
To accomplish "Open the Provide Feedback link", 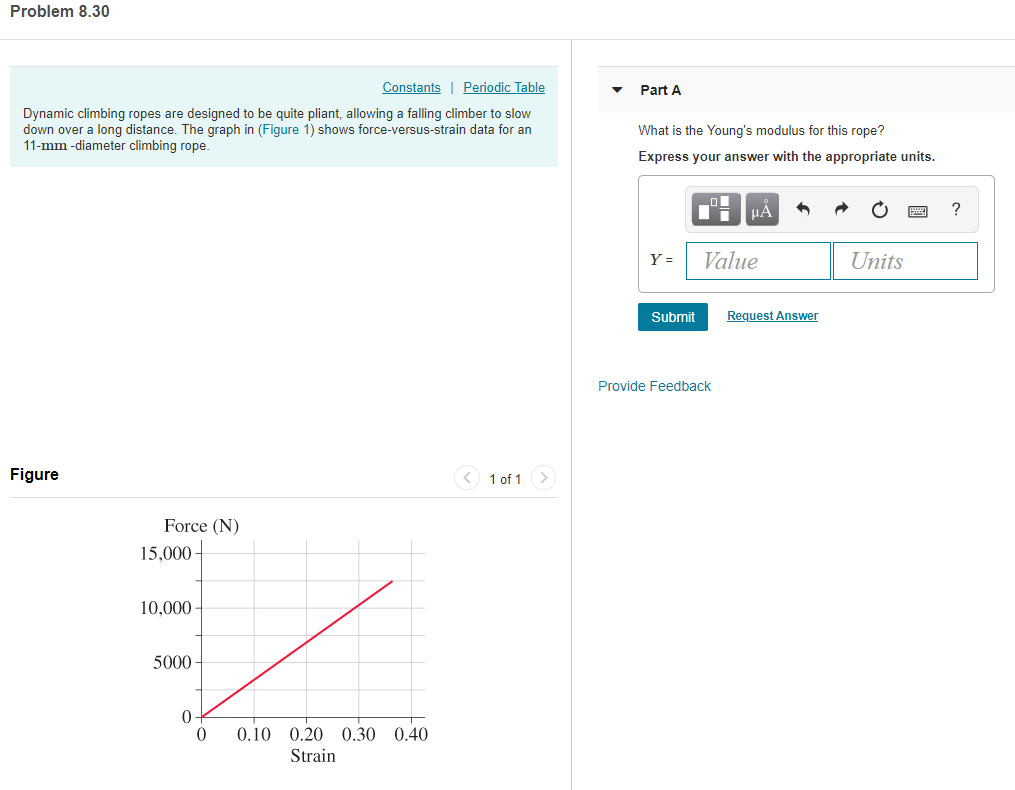I will point(654,386).
